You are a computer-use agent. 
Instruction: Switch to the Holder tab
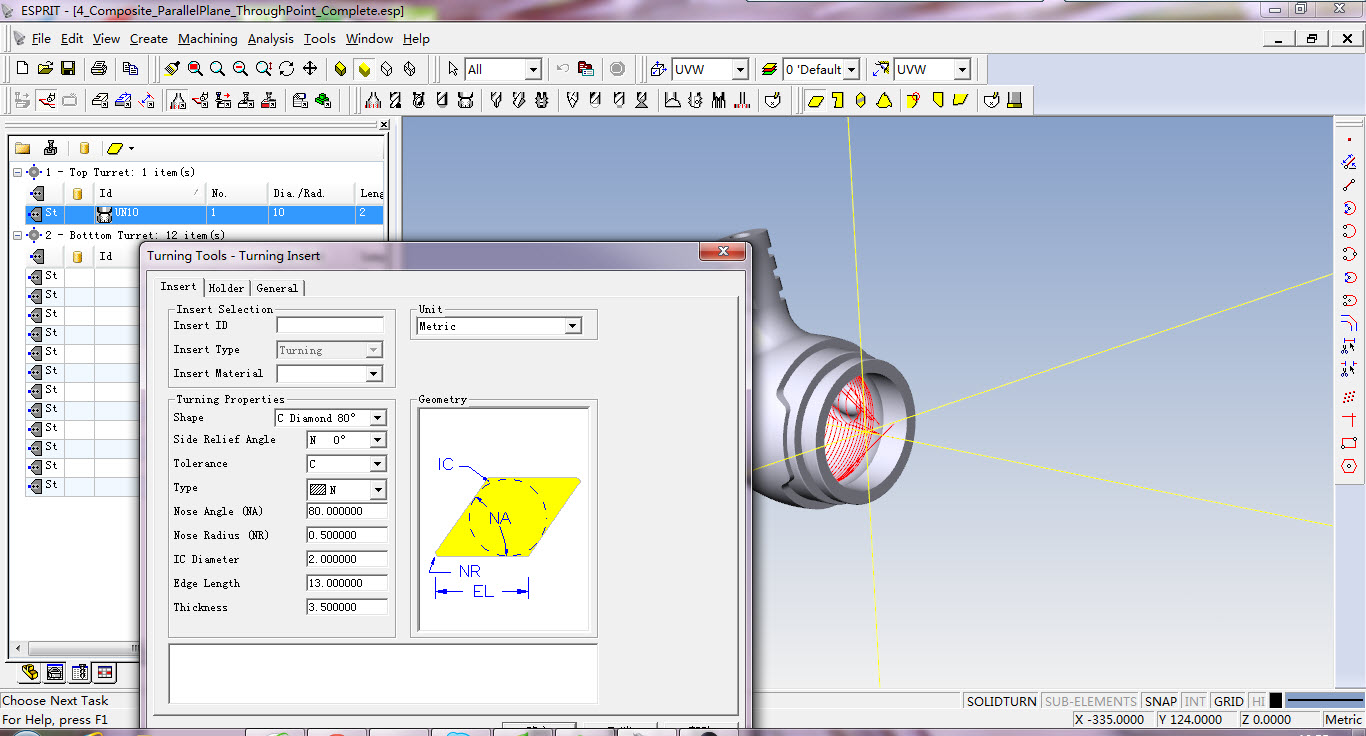pyautogui.click(x=226, y=288)
